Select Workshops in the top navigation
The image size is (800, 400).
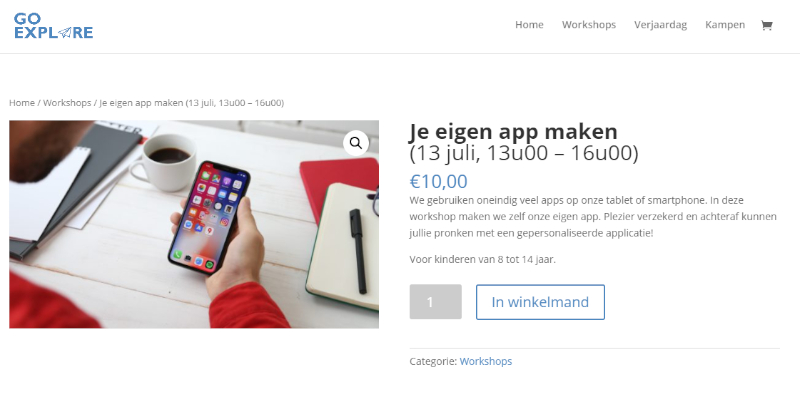pos(589,24)
